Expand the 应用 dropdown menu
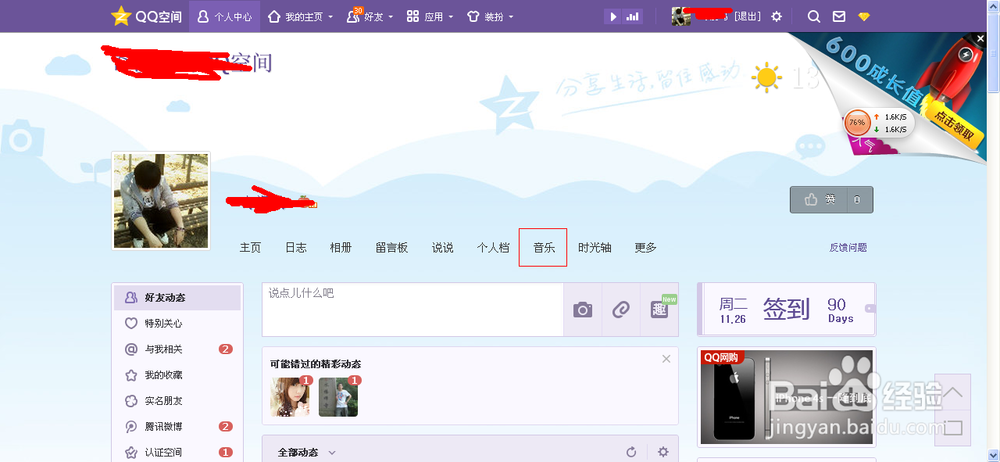This screenshot has width=1000, height=462. (x=430, y=17)
